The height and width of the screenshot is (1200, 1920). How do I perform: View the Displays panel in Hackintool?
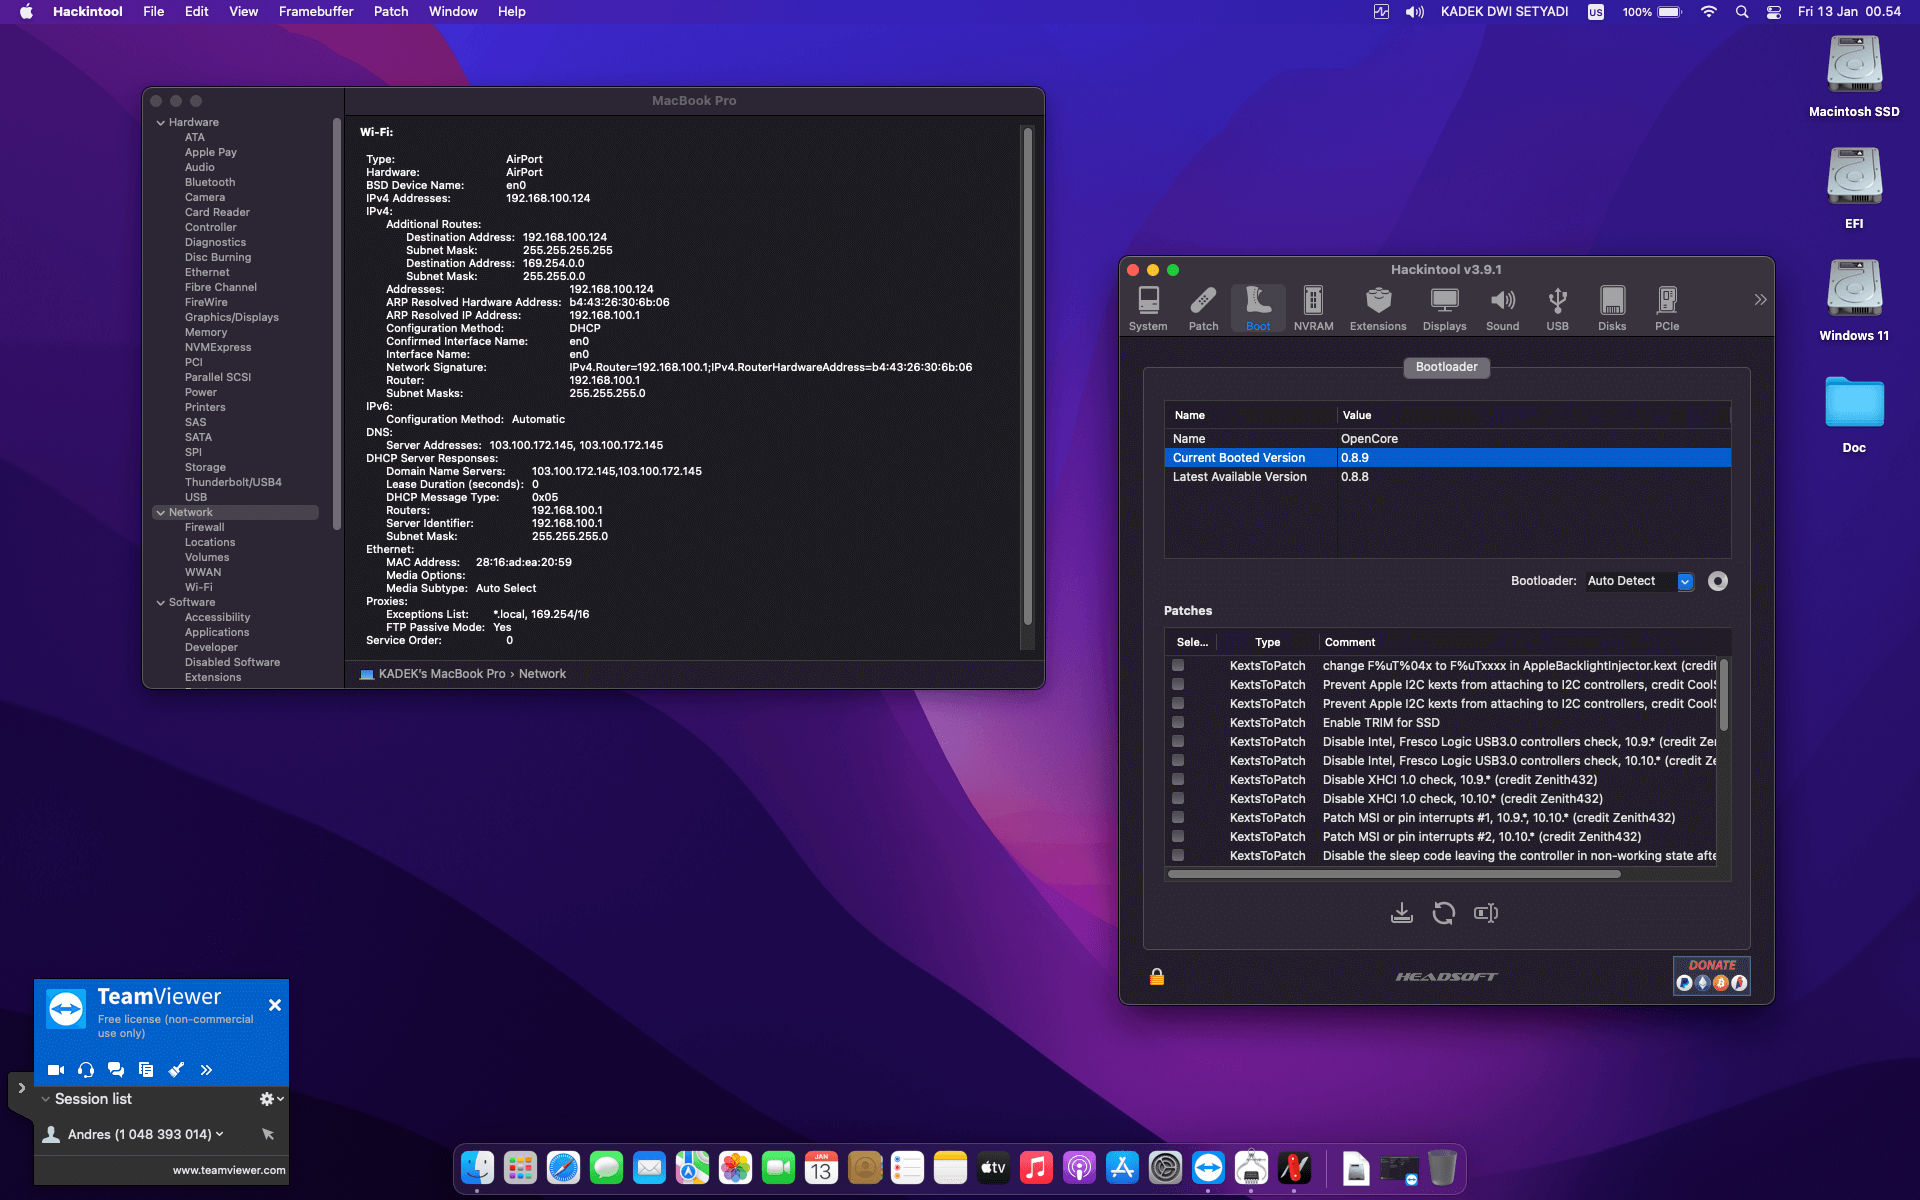1444,307
